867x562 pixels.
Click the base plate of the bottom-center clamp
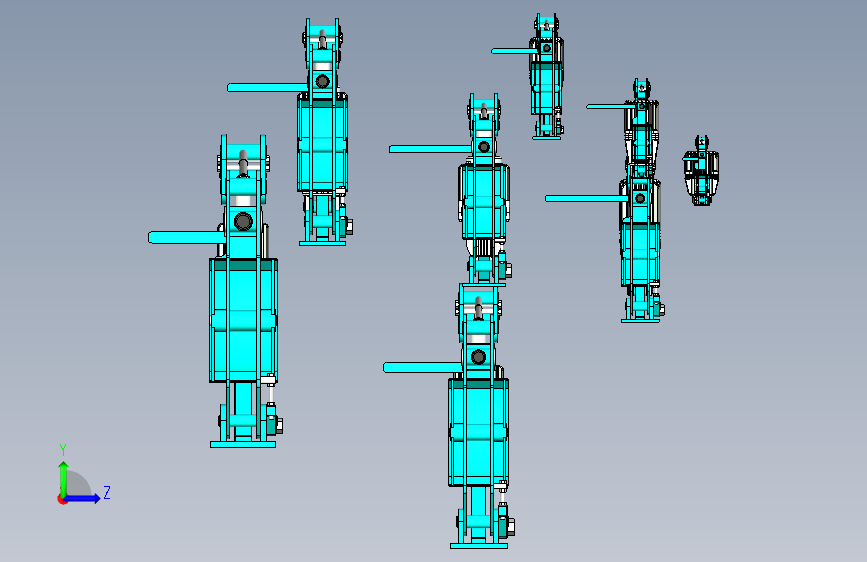(x=479, y=546)
